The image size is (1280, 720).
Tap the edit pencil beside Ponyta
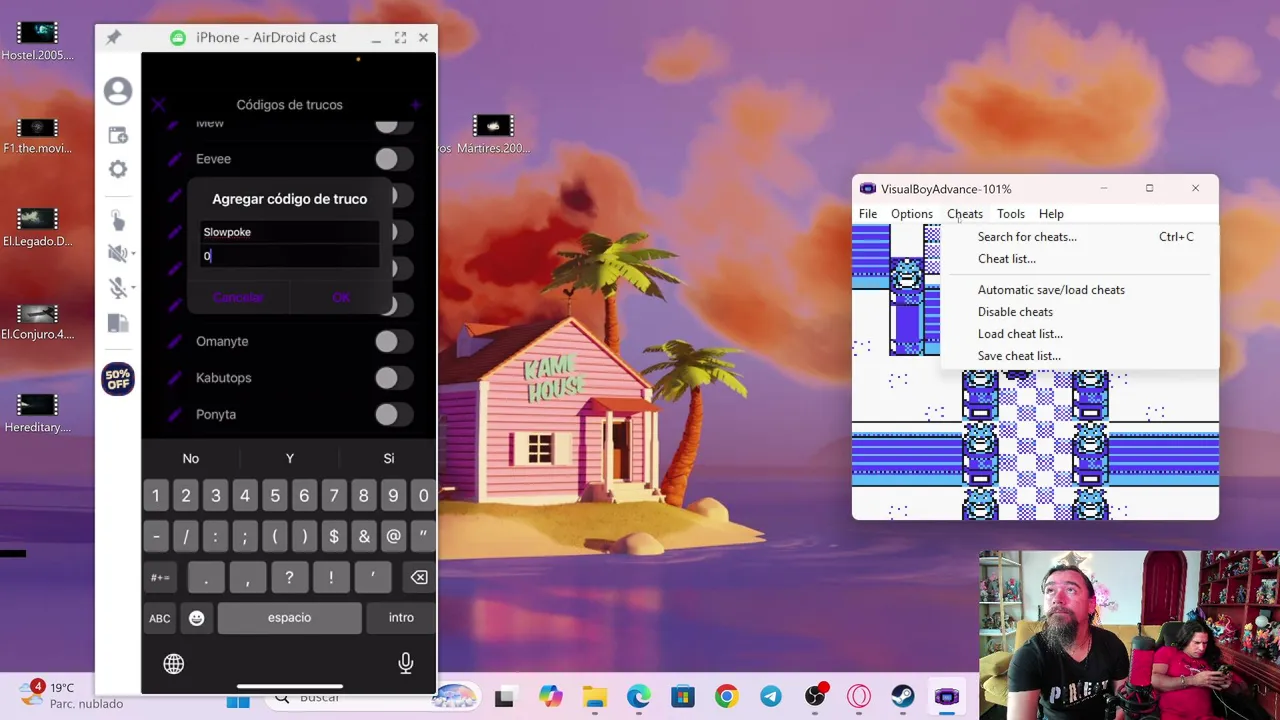coord(173,414)
